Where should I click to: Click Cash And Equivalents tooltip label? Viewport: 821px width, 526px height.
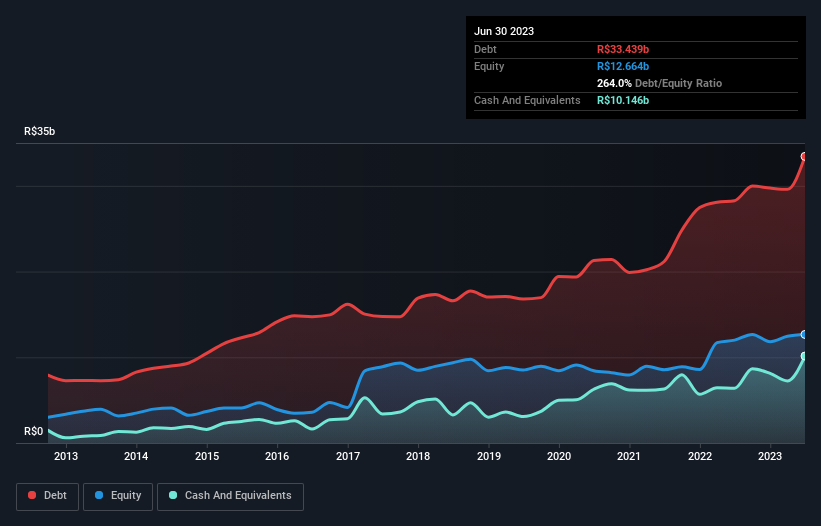pos(527,100)
